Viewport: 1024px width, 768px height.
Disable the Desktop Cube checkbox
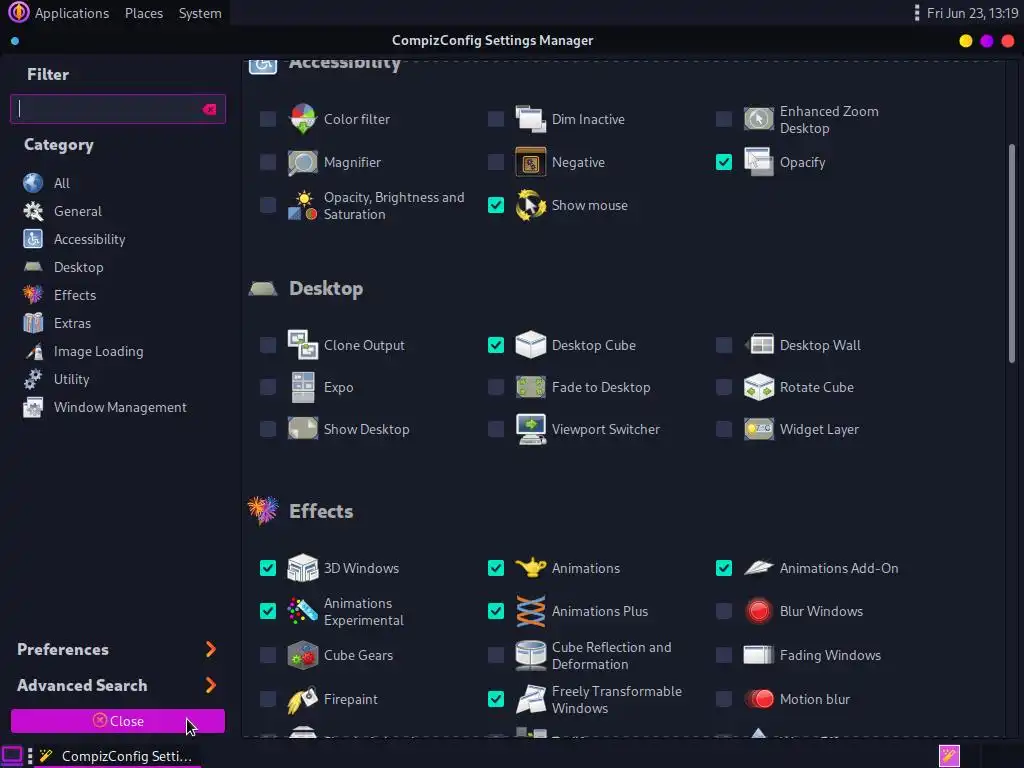[496, 345]
